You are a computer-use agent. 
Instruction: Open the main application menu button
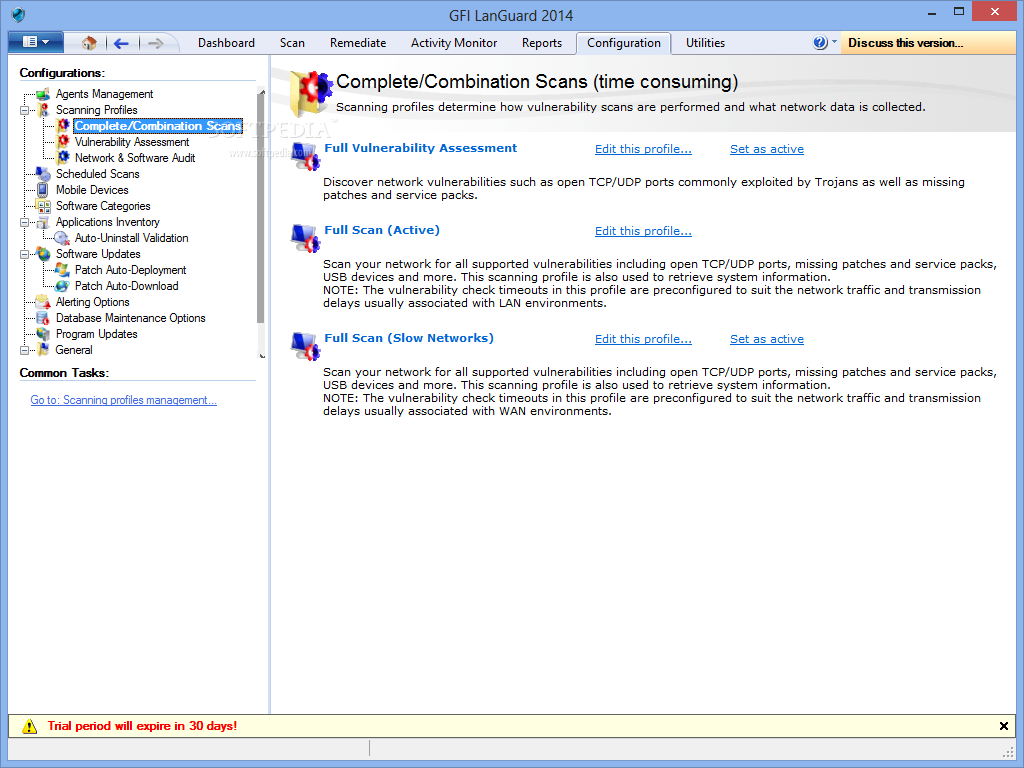tap(36, 42)
